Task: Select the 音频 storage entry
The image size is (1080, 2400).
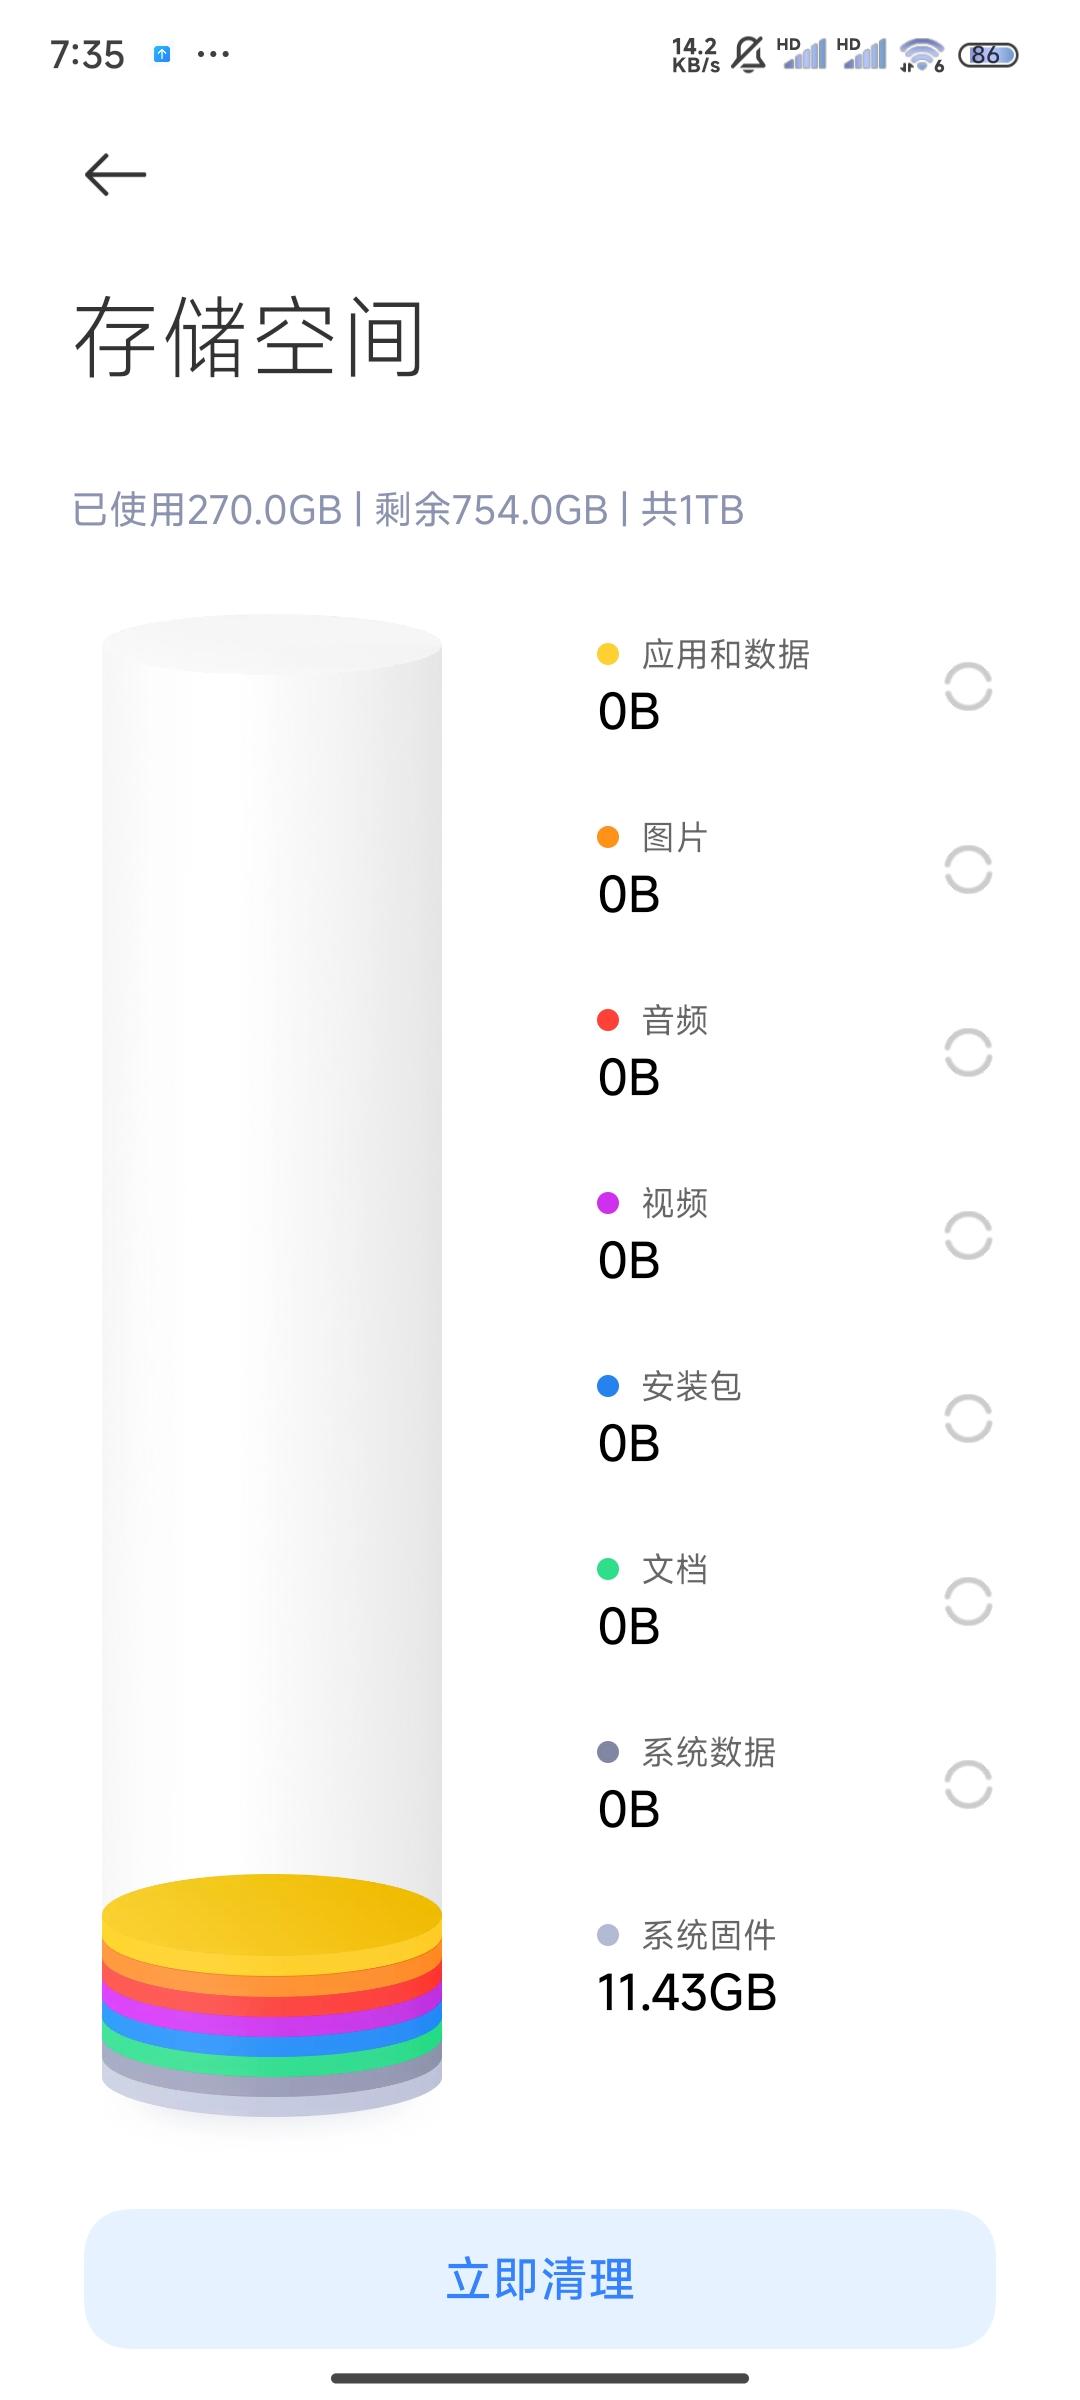Action: point(795,1052)
